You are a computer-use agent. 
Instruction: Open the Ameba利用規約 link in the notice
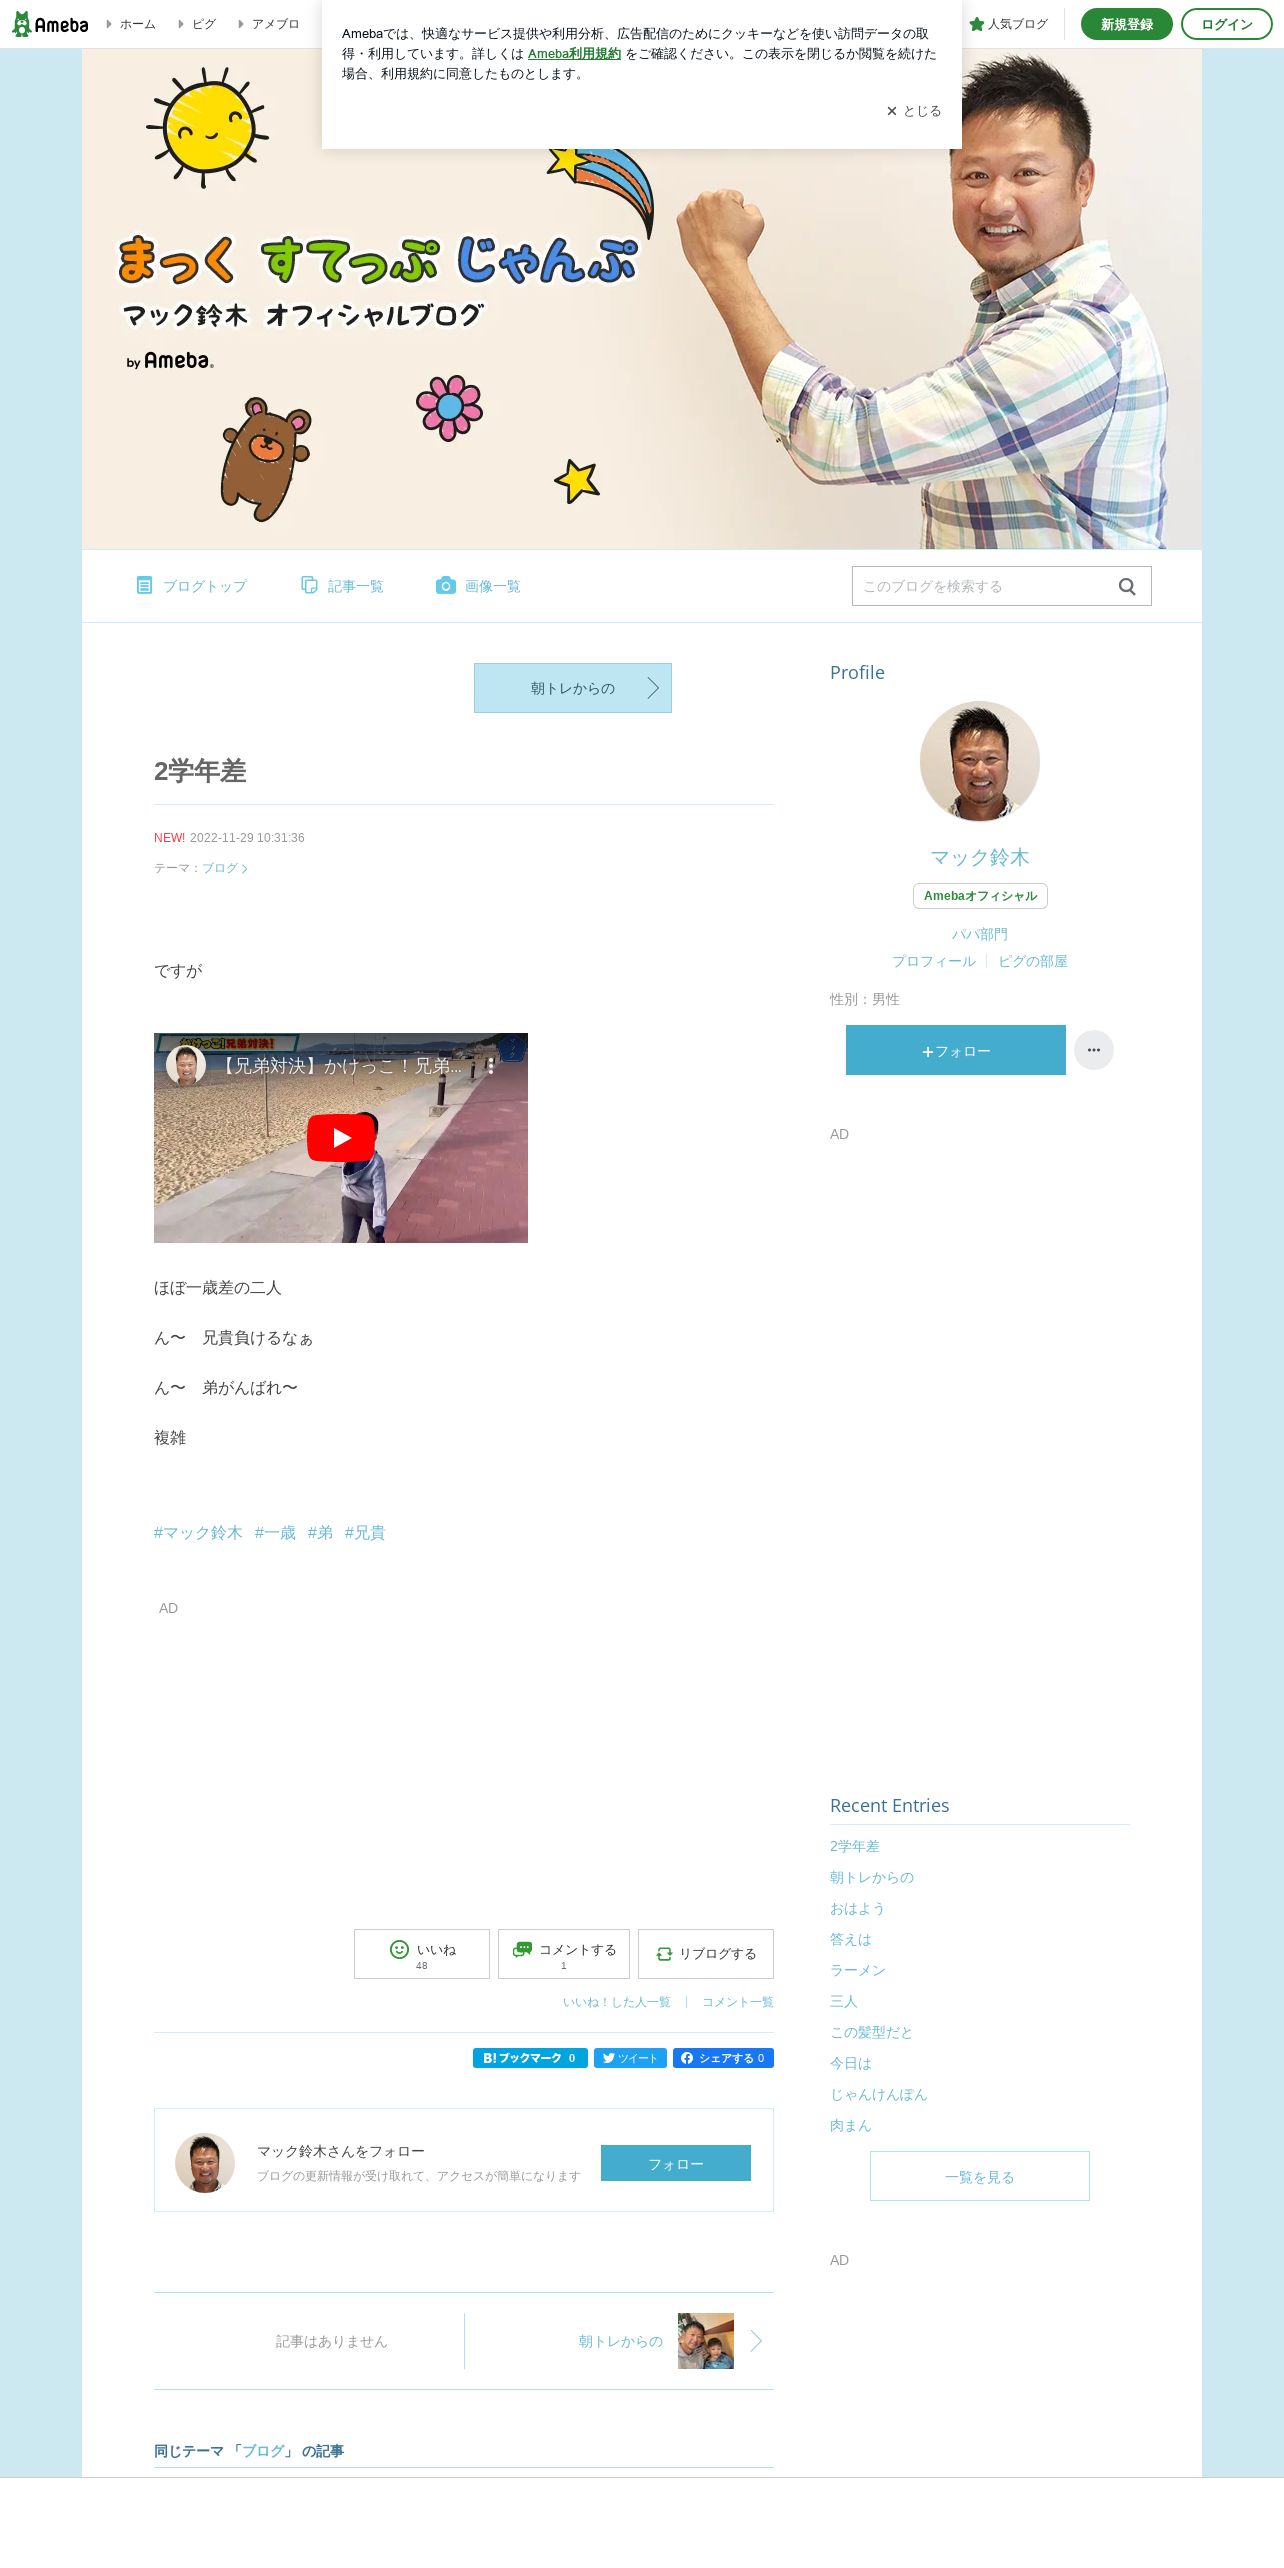(574, 54)
